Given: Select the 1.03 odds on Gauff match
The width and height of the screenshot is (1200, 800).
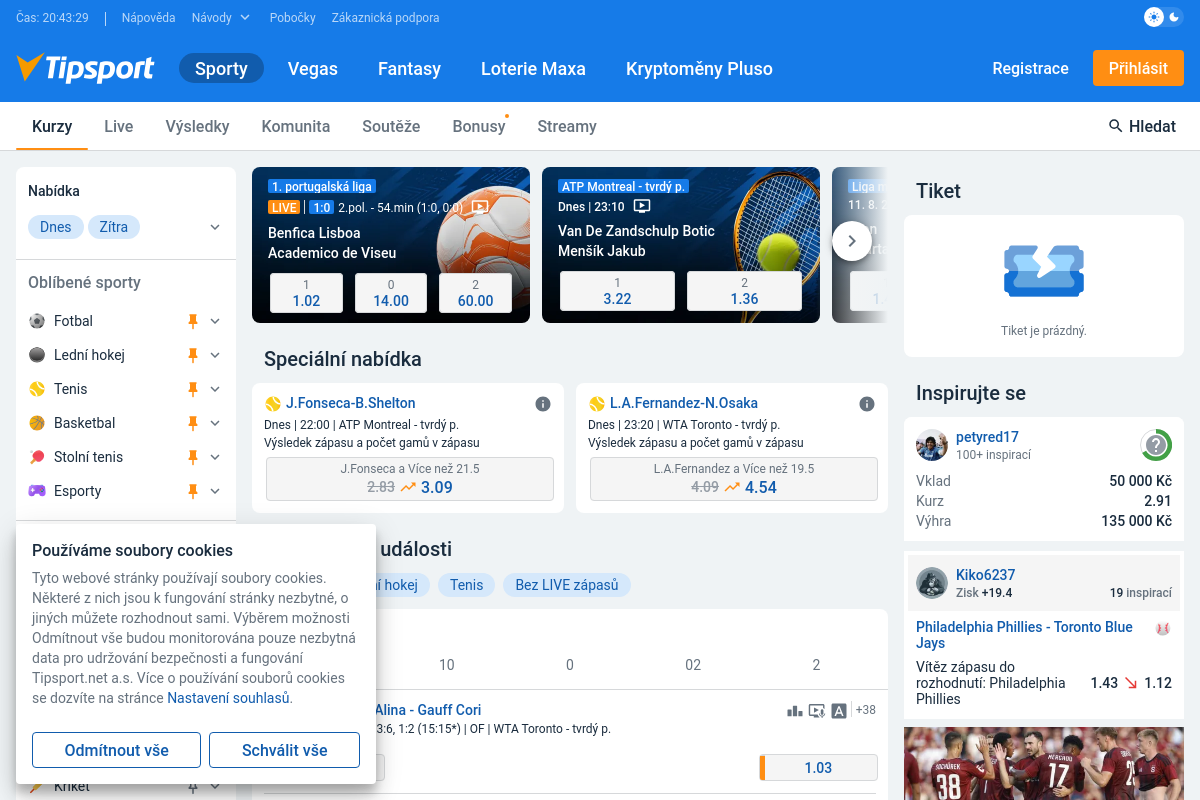Looking at the screenshot, I should (x=818, y=767).
